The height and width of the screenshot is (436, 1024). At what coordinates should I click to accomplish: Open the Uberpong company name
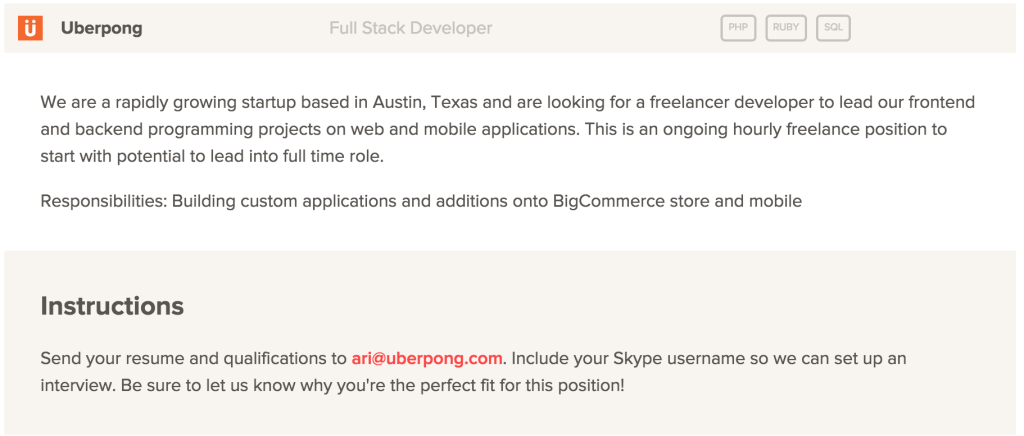click(101, 29)
